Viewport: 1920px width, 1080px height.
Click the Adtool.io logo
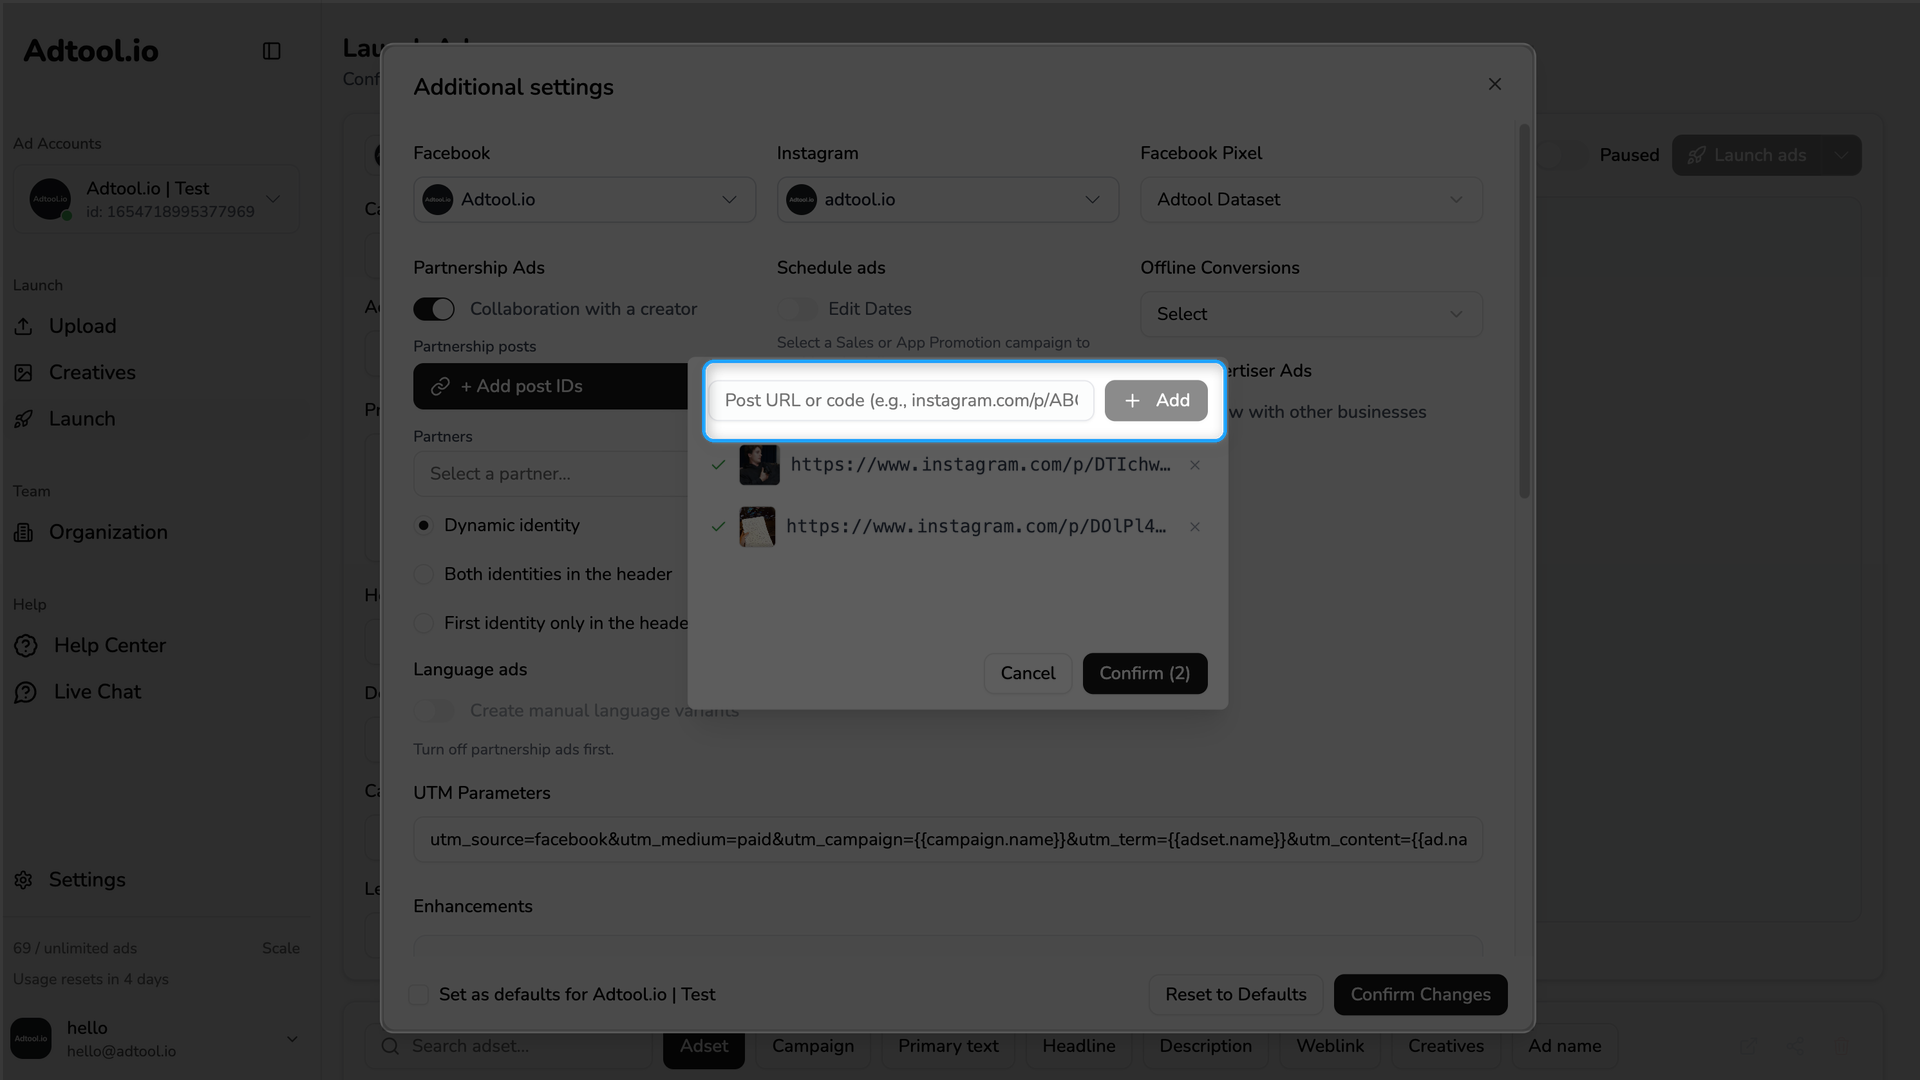[x=91, y=51]
